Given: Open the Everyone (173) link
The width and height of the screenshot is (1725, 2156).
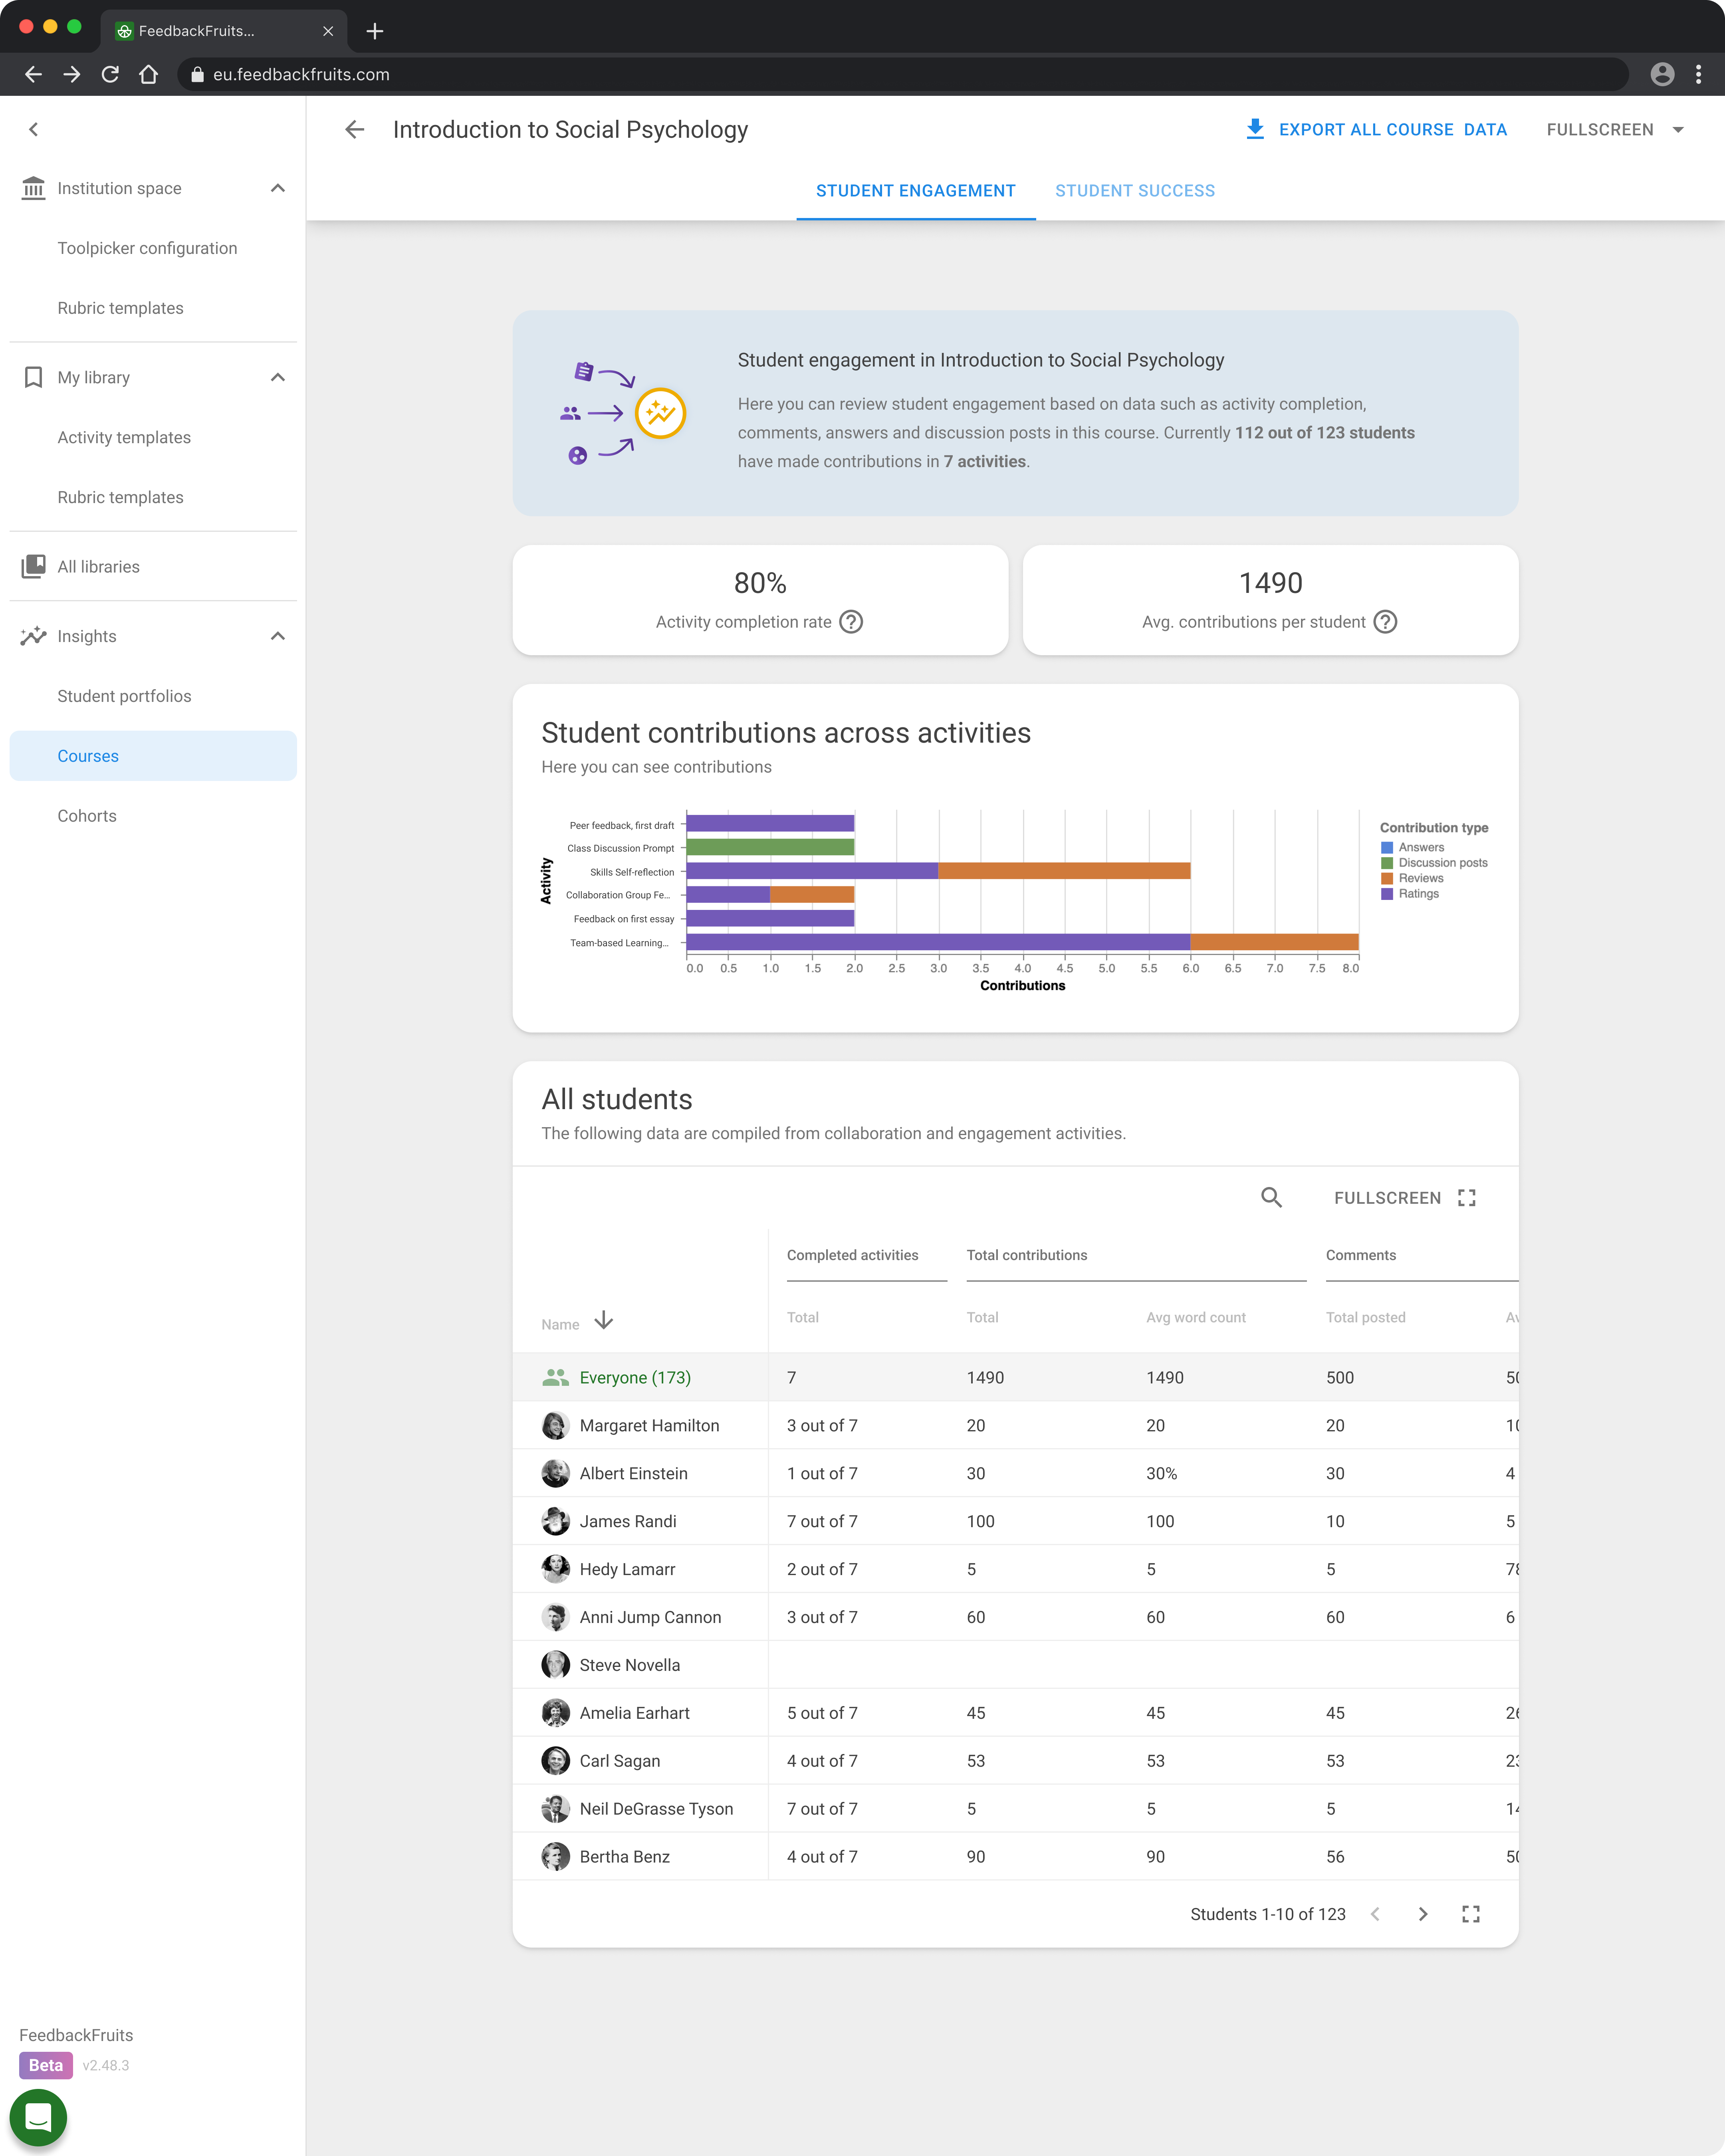Looking at the screenshot, I should pyautogui.click(x=635, y=1377).
